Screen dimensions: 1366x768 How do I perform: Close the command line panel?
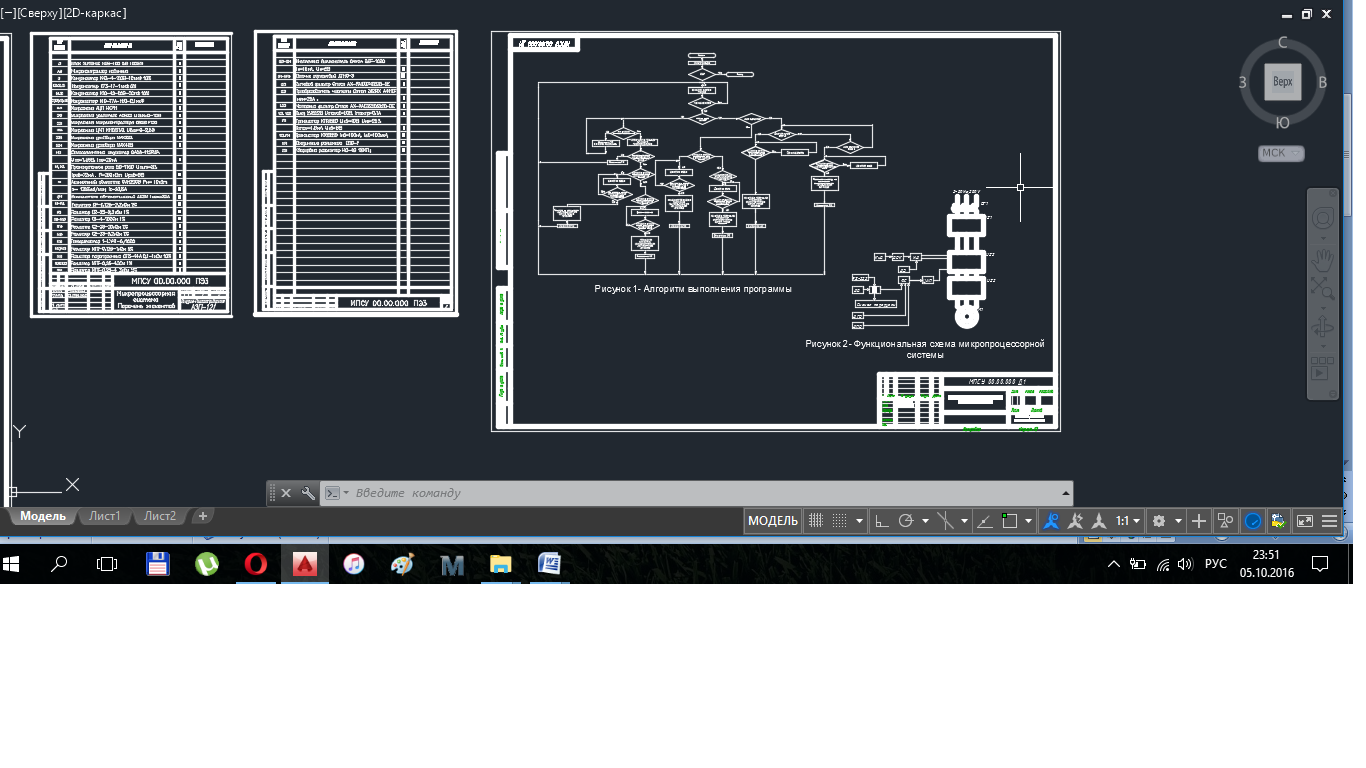click(x=286, y=493)
